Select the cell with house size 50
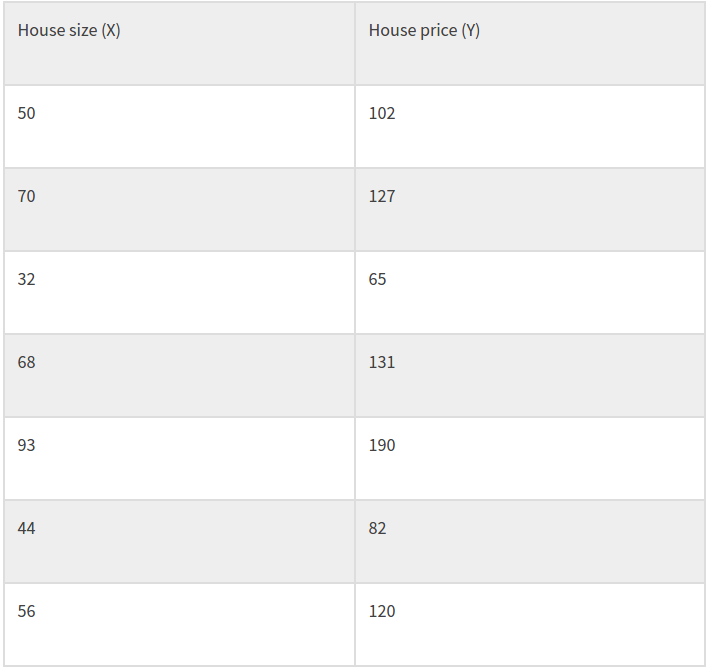Viewport: 711px width, 671px height. click(x=27, y=114)
